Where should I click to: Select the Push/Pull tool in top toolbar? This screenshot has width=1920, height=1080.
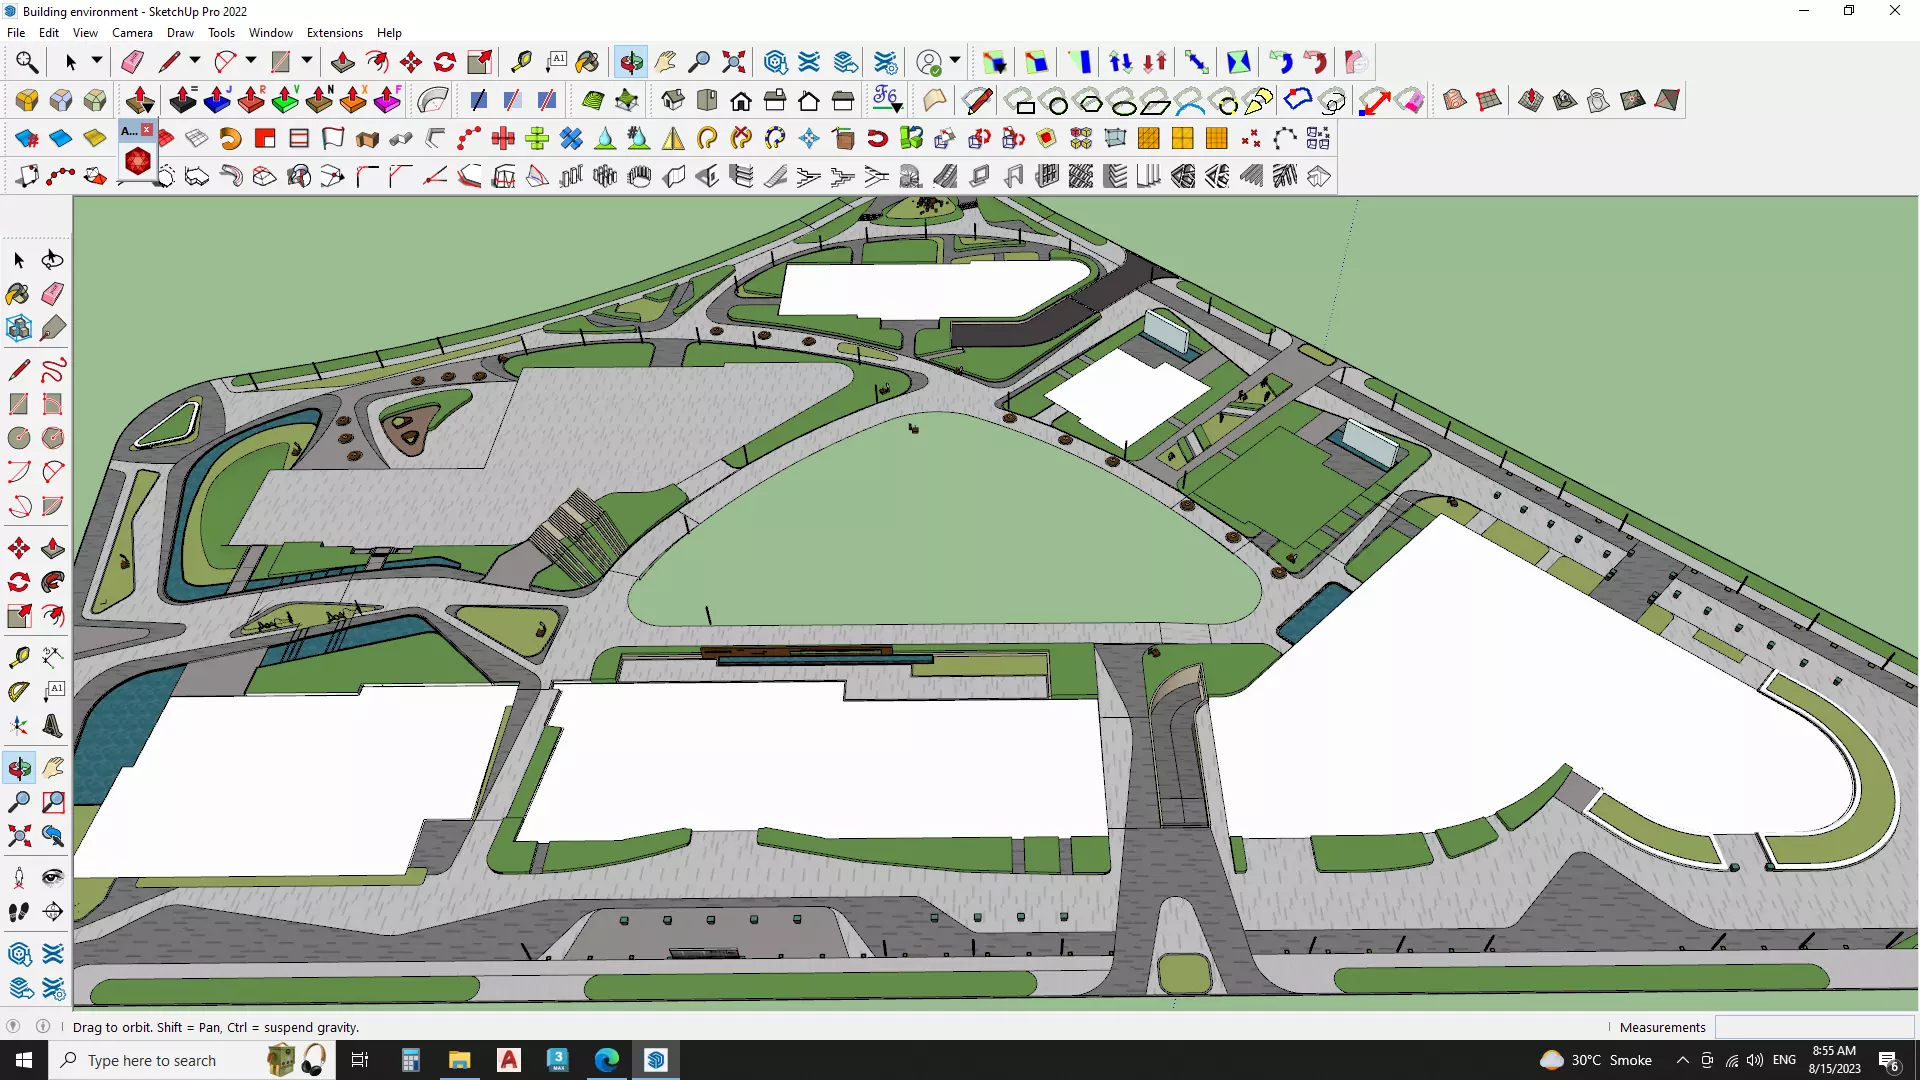point(342,62)
